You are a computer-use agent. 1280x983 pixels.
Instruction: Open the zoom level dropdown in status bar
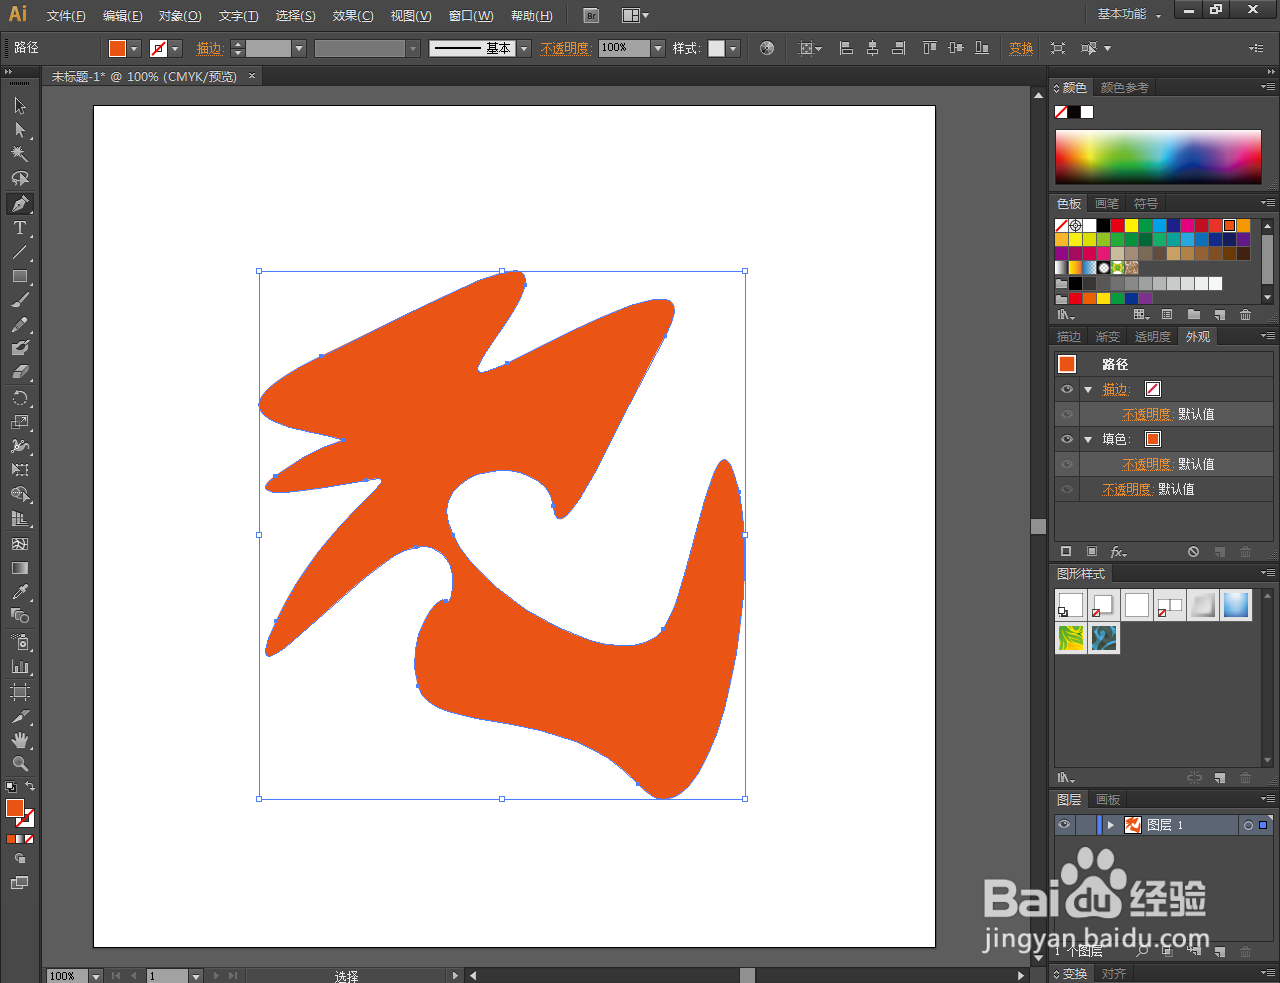point(96,976)
